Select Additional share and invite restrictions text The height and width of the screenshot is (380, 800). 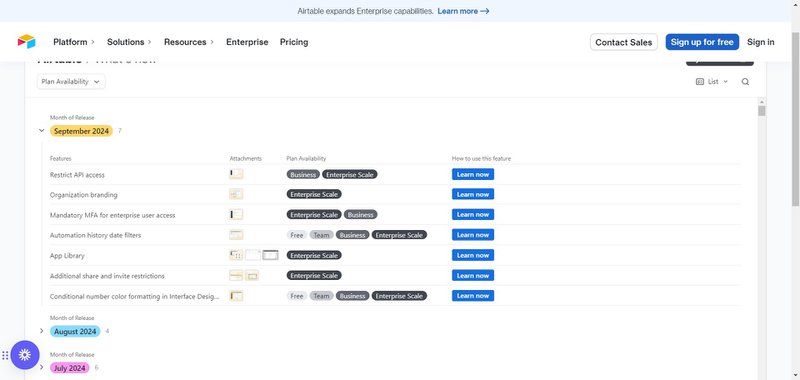click(x=107, y=276)
